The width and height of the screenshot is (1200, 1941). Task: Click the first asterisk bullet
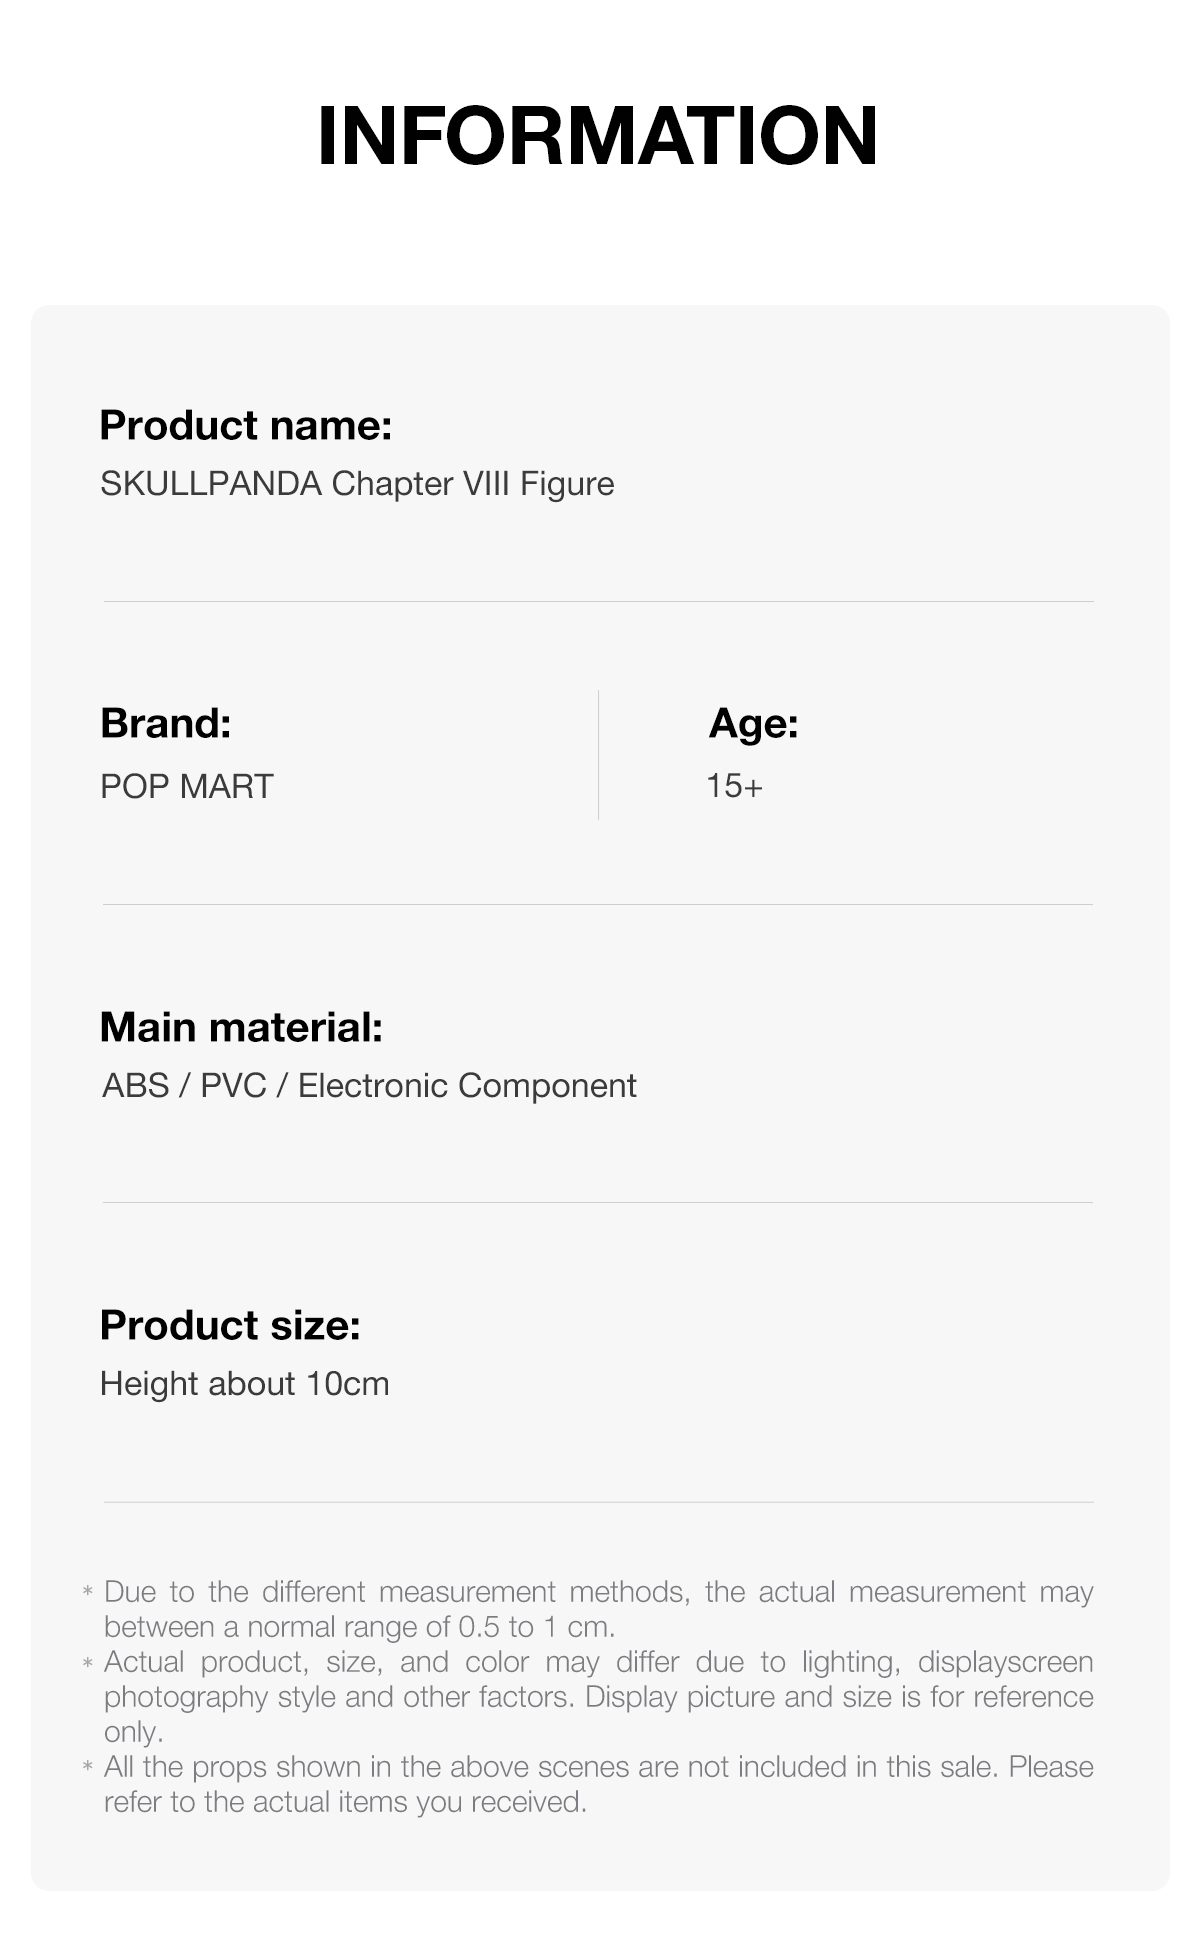88,1592
